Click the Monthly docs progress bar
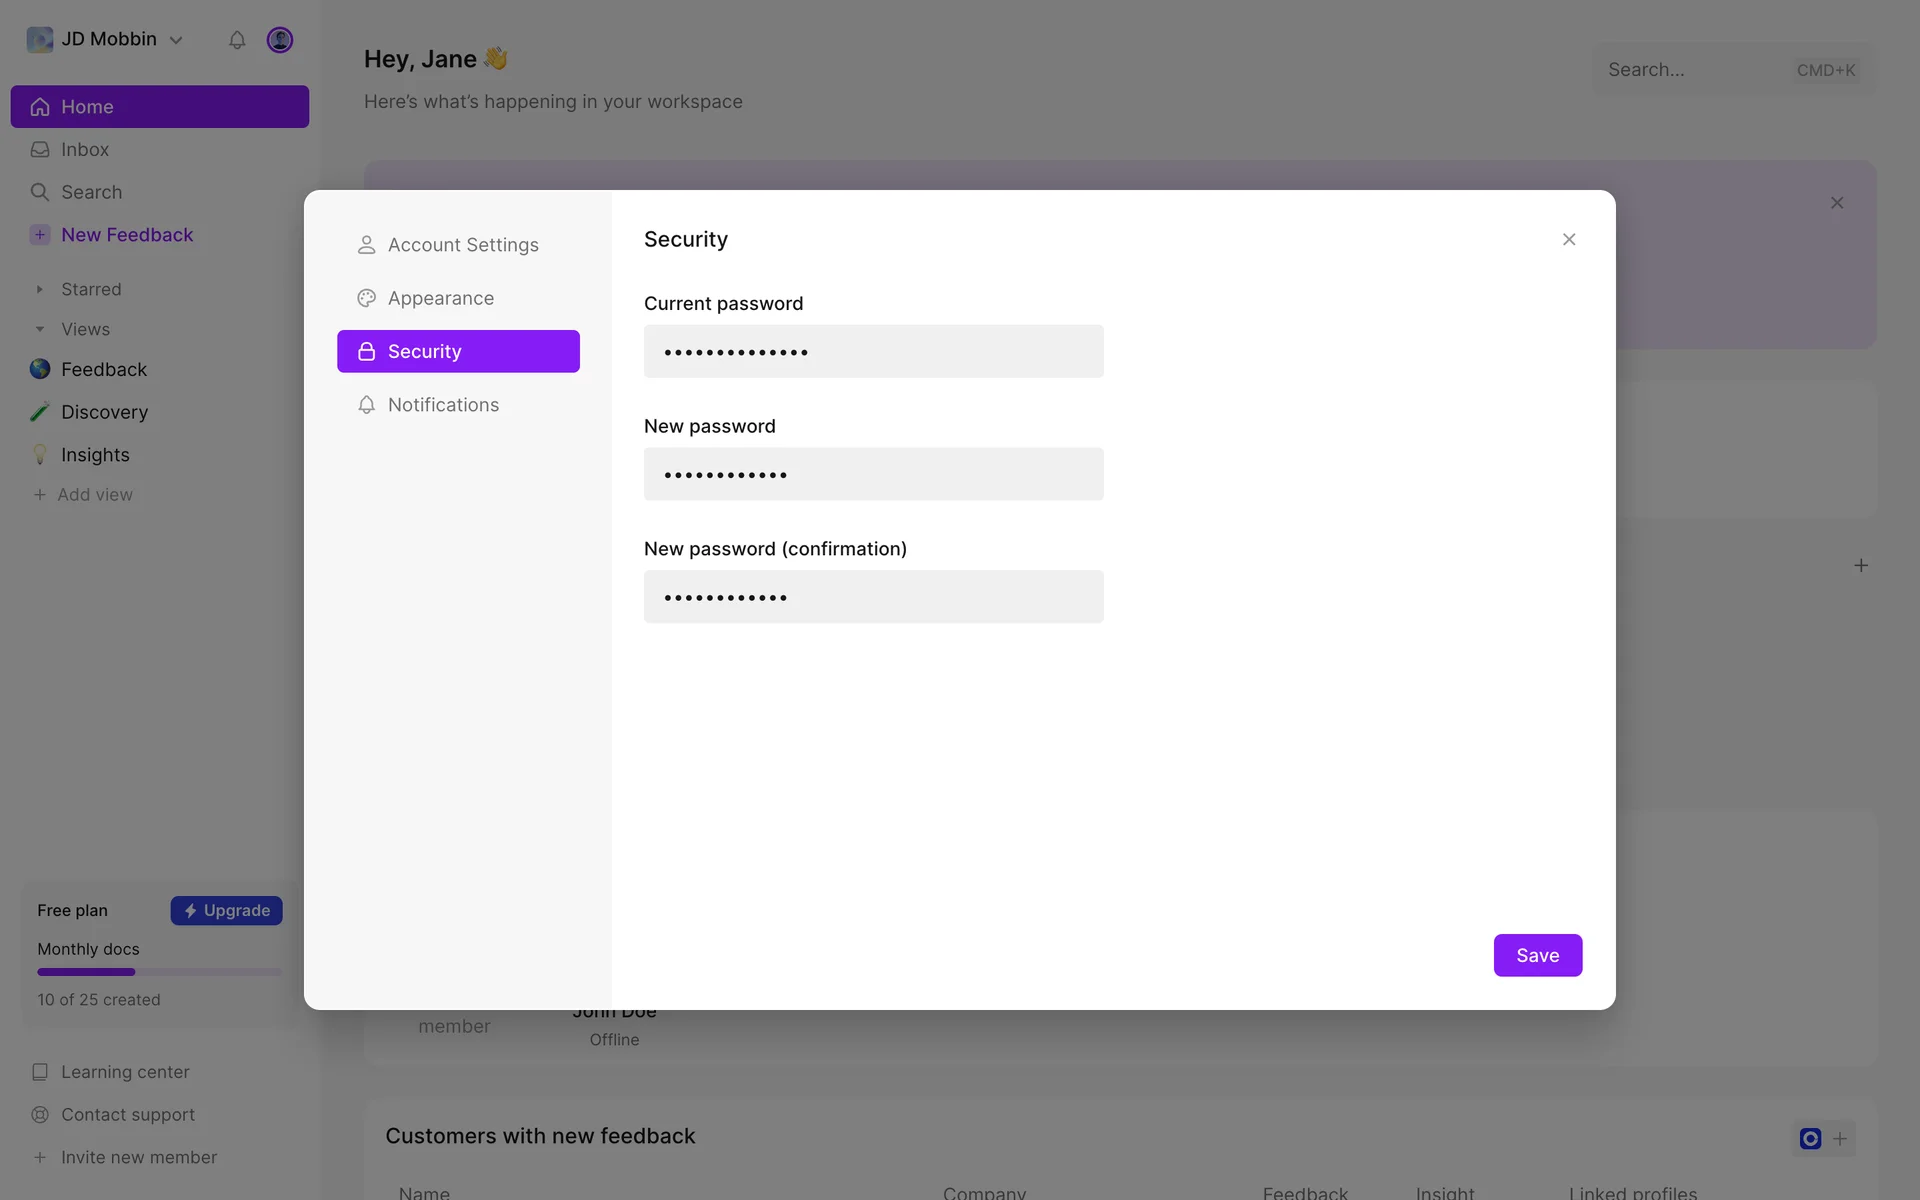1920x1200 pixels. pyautogui.click(x=159, y=972)
